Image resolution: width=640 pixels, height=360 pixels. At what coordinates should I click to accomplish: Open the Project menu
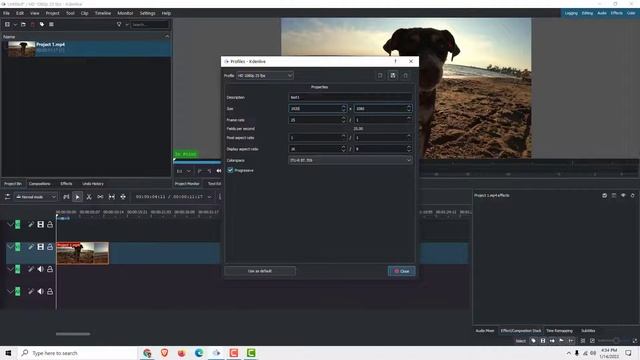coord(52,13)
